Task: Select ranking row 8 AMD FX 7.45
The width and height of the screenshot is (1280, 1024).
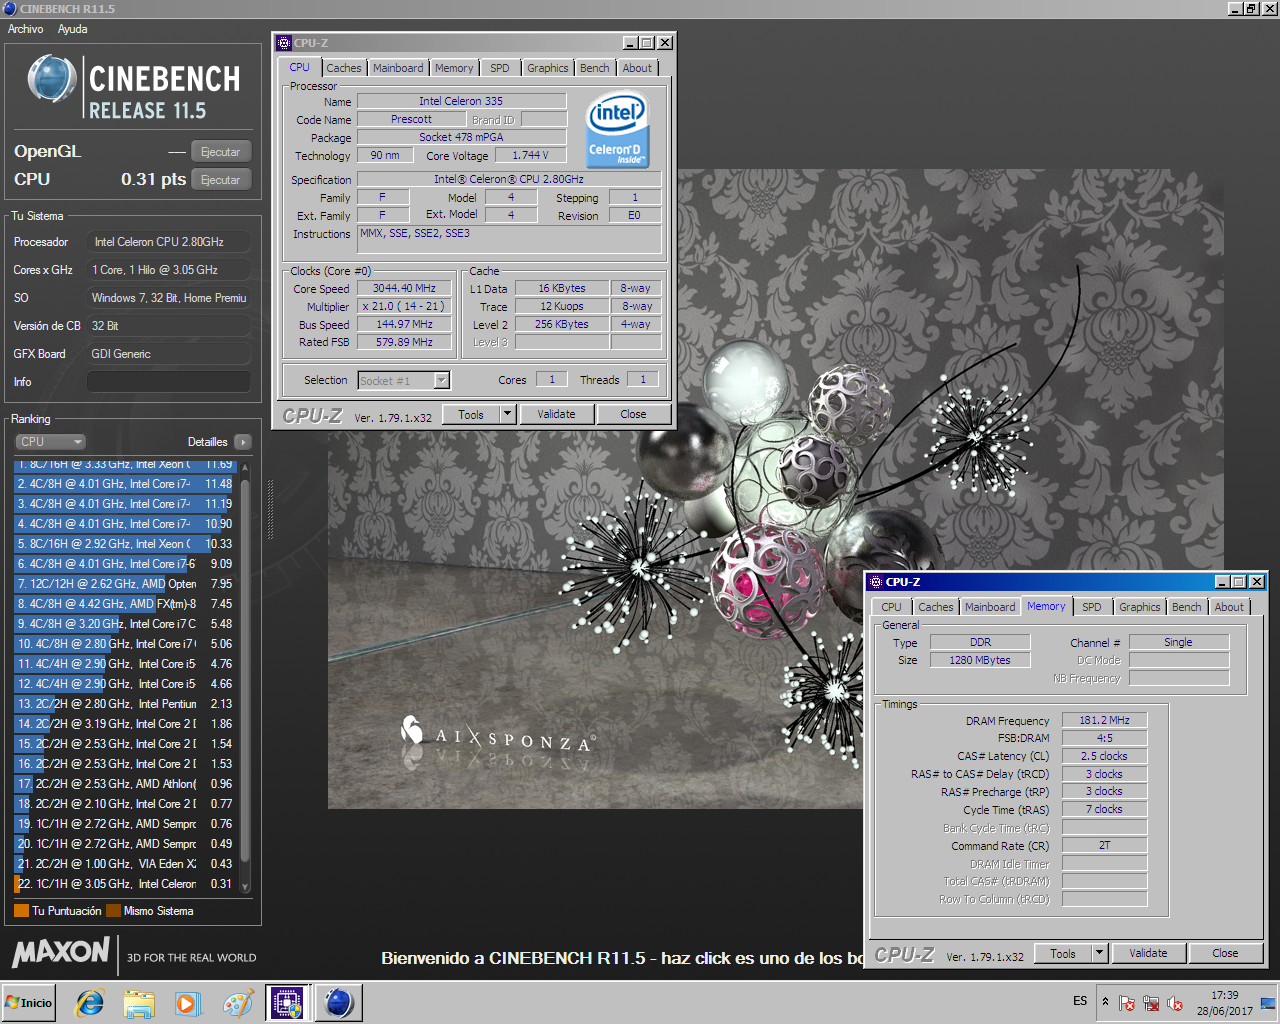Action: (x=125, y=604)
